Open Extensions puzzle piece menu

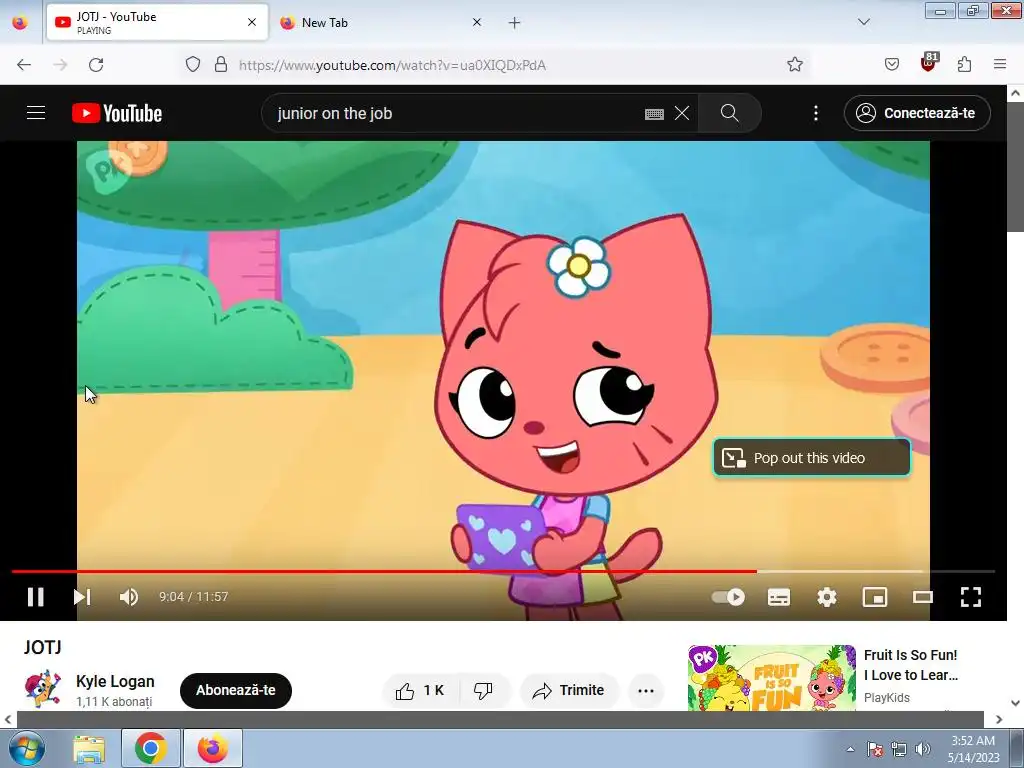pyautogui.click(x=964, y=64)
